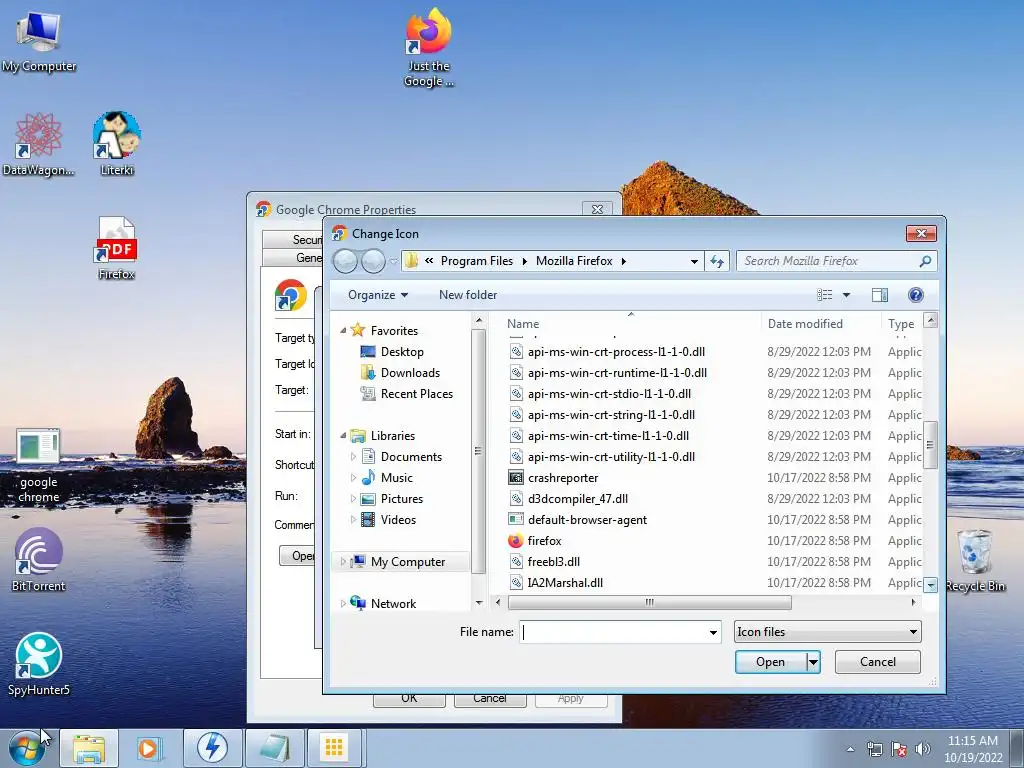Click the volume speaker tray icon

pos(922,750)
